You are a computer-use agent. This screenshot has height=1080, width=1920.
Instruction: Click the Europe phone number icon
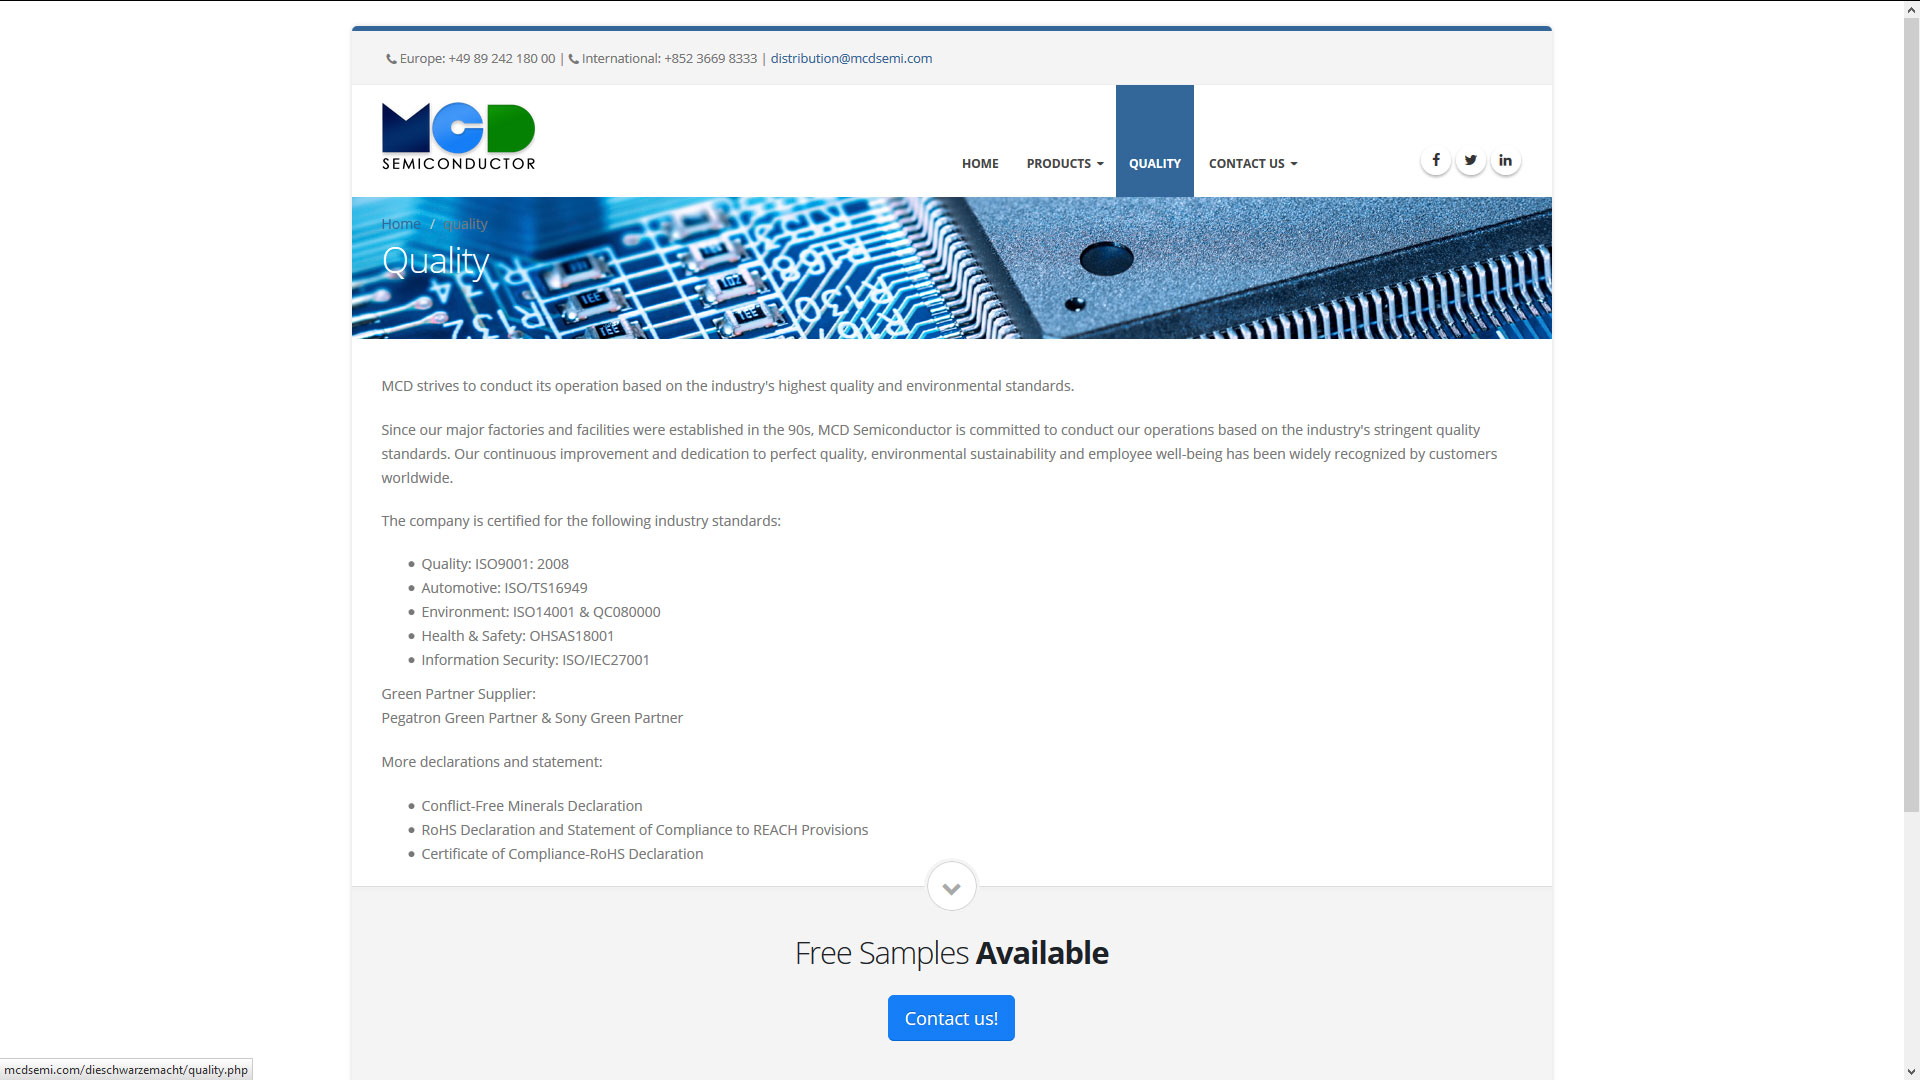pos(391,59)
